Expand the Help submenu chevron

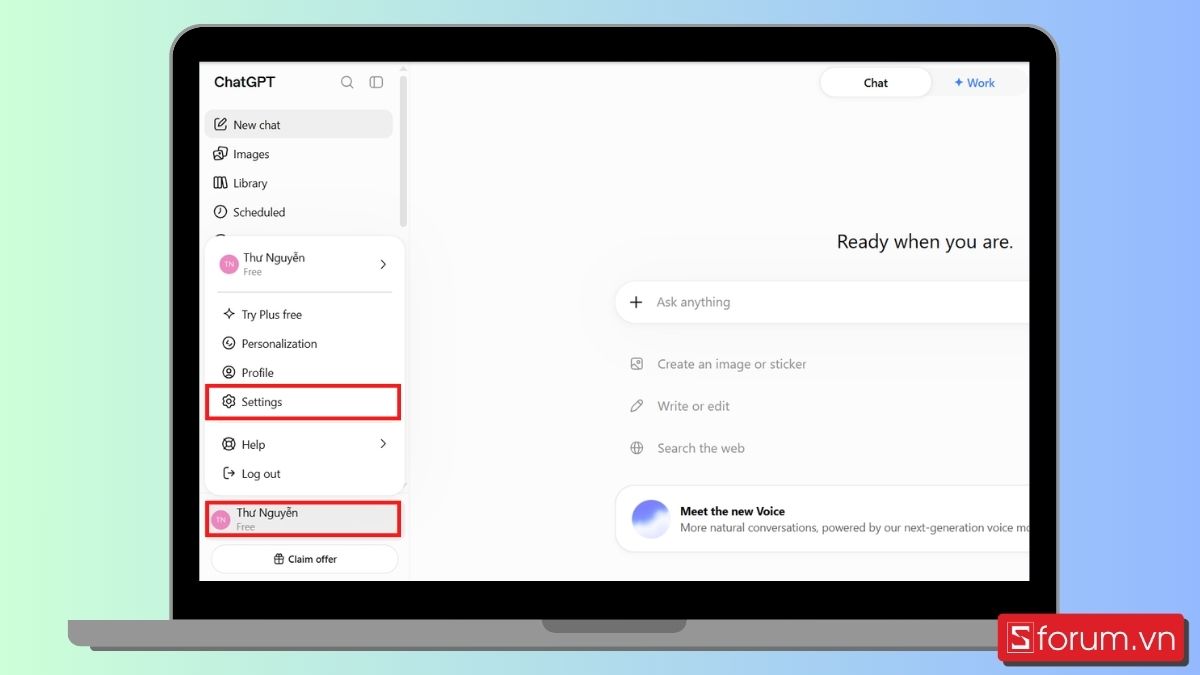click(383, 444)
